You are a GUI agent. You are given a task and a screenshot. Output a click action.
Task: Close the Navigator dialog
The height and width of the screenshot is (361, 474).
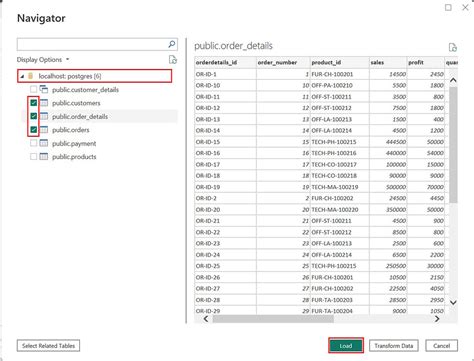coord(465,7)
